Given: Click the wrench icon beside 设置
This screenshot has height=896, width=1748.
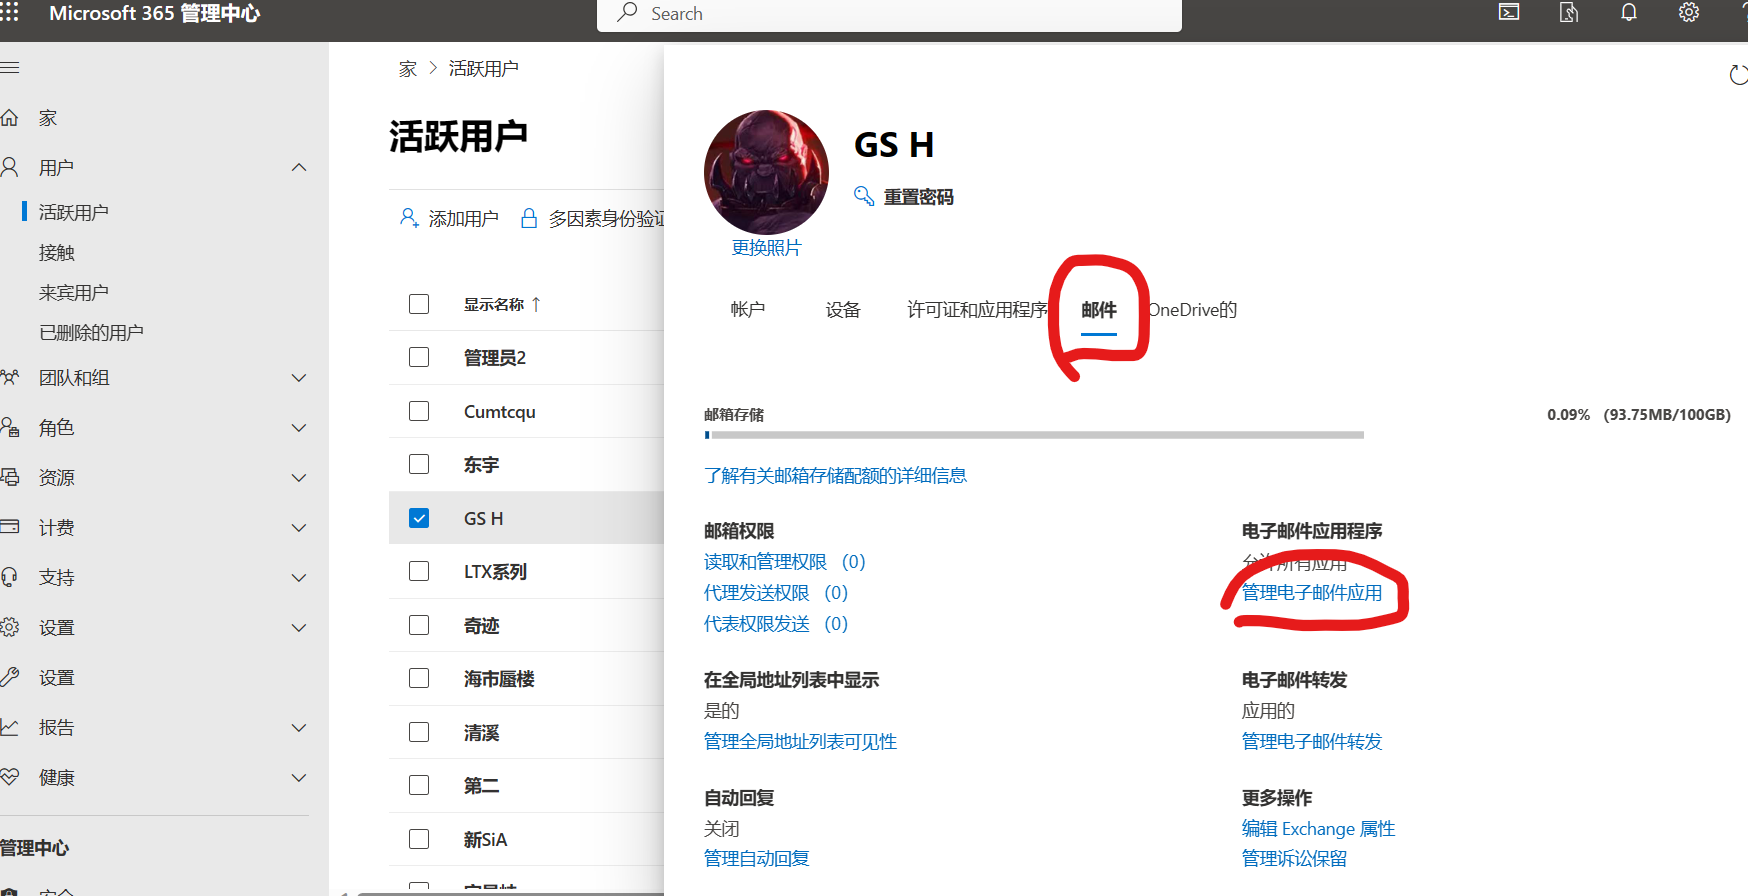Looking at the screenshot, I should (10, 677).
